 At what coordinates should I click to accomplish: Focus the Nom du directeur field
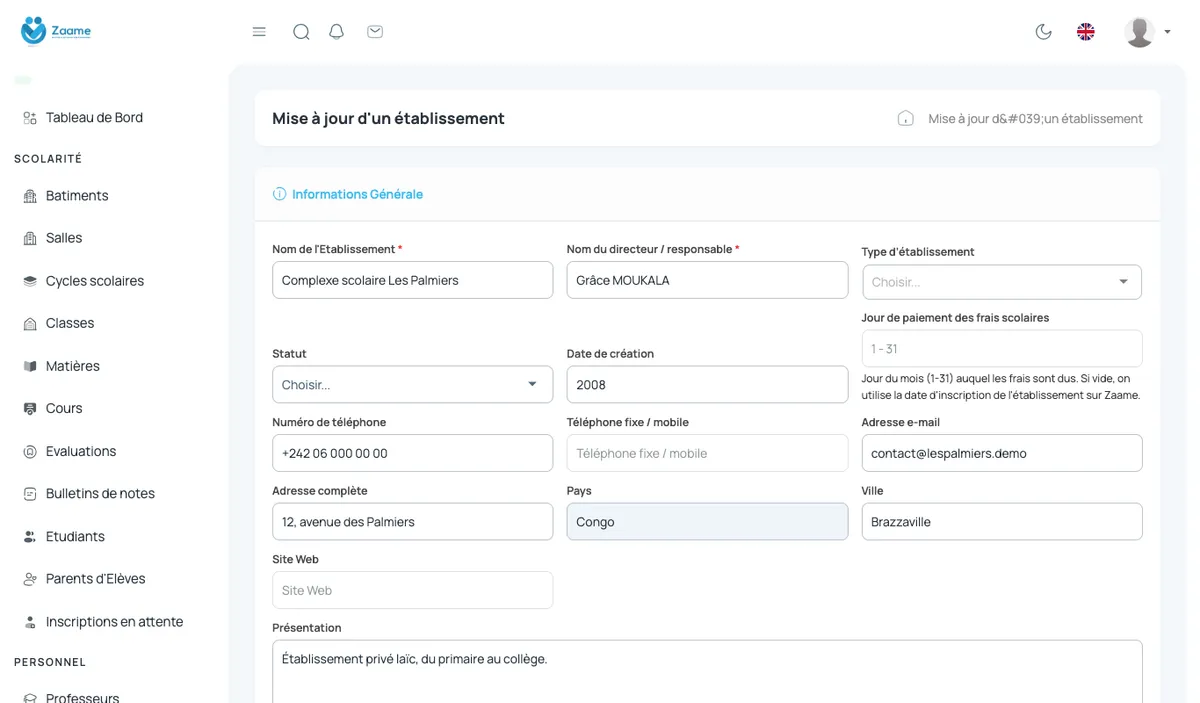click(707, 280)
